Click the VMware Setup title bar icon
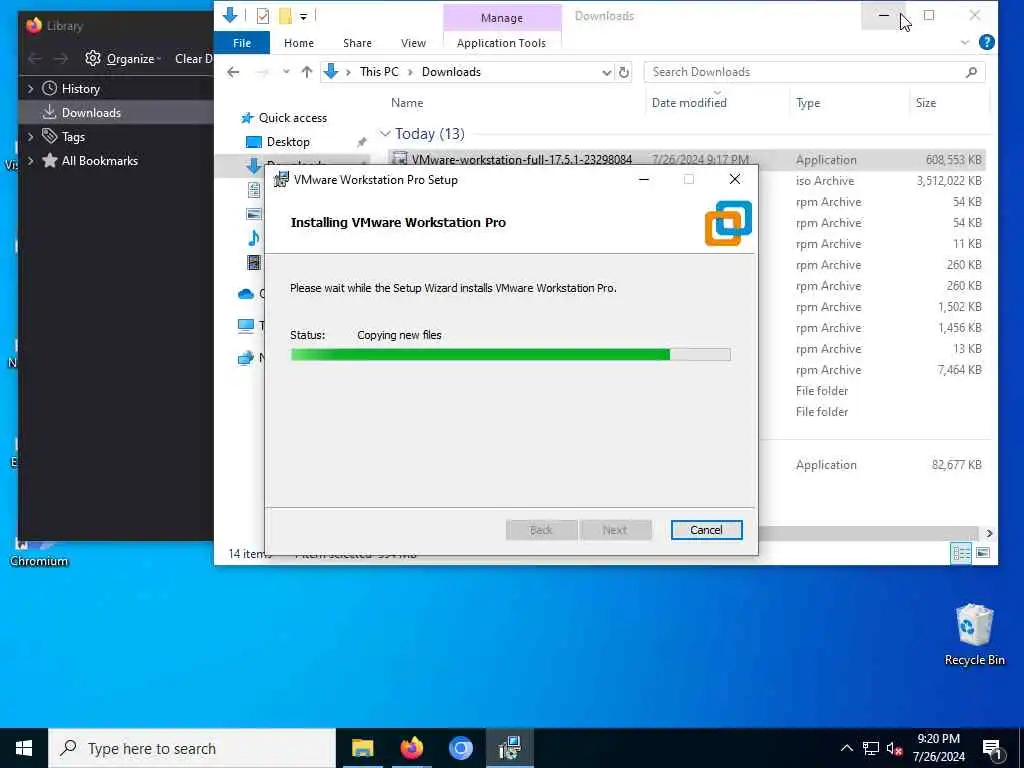The height and width of the screenshot is (768, 1024). point(281,180)
